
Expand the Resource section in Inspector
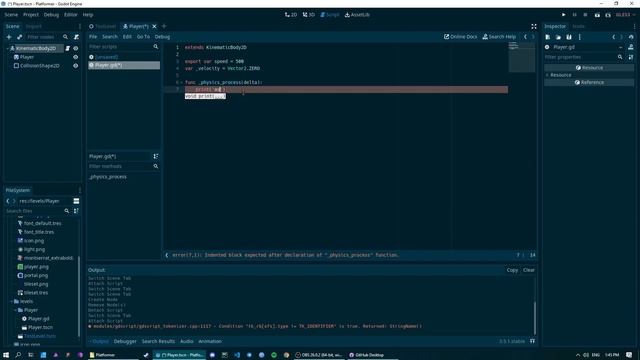[547, 75]
